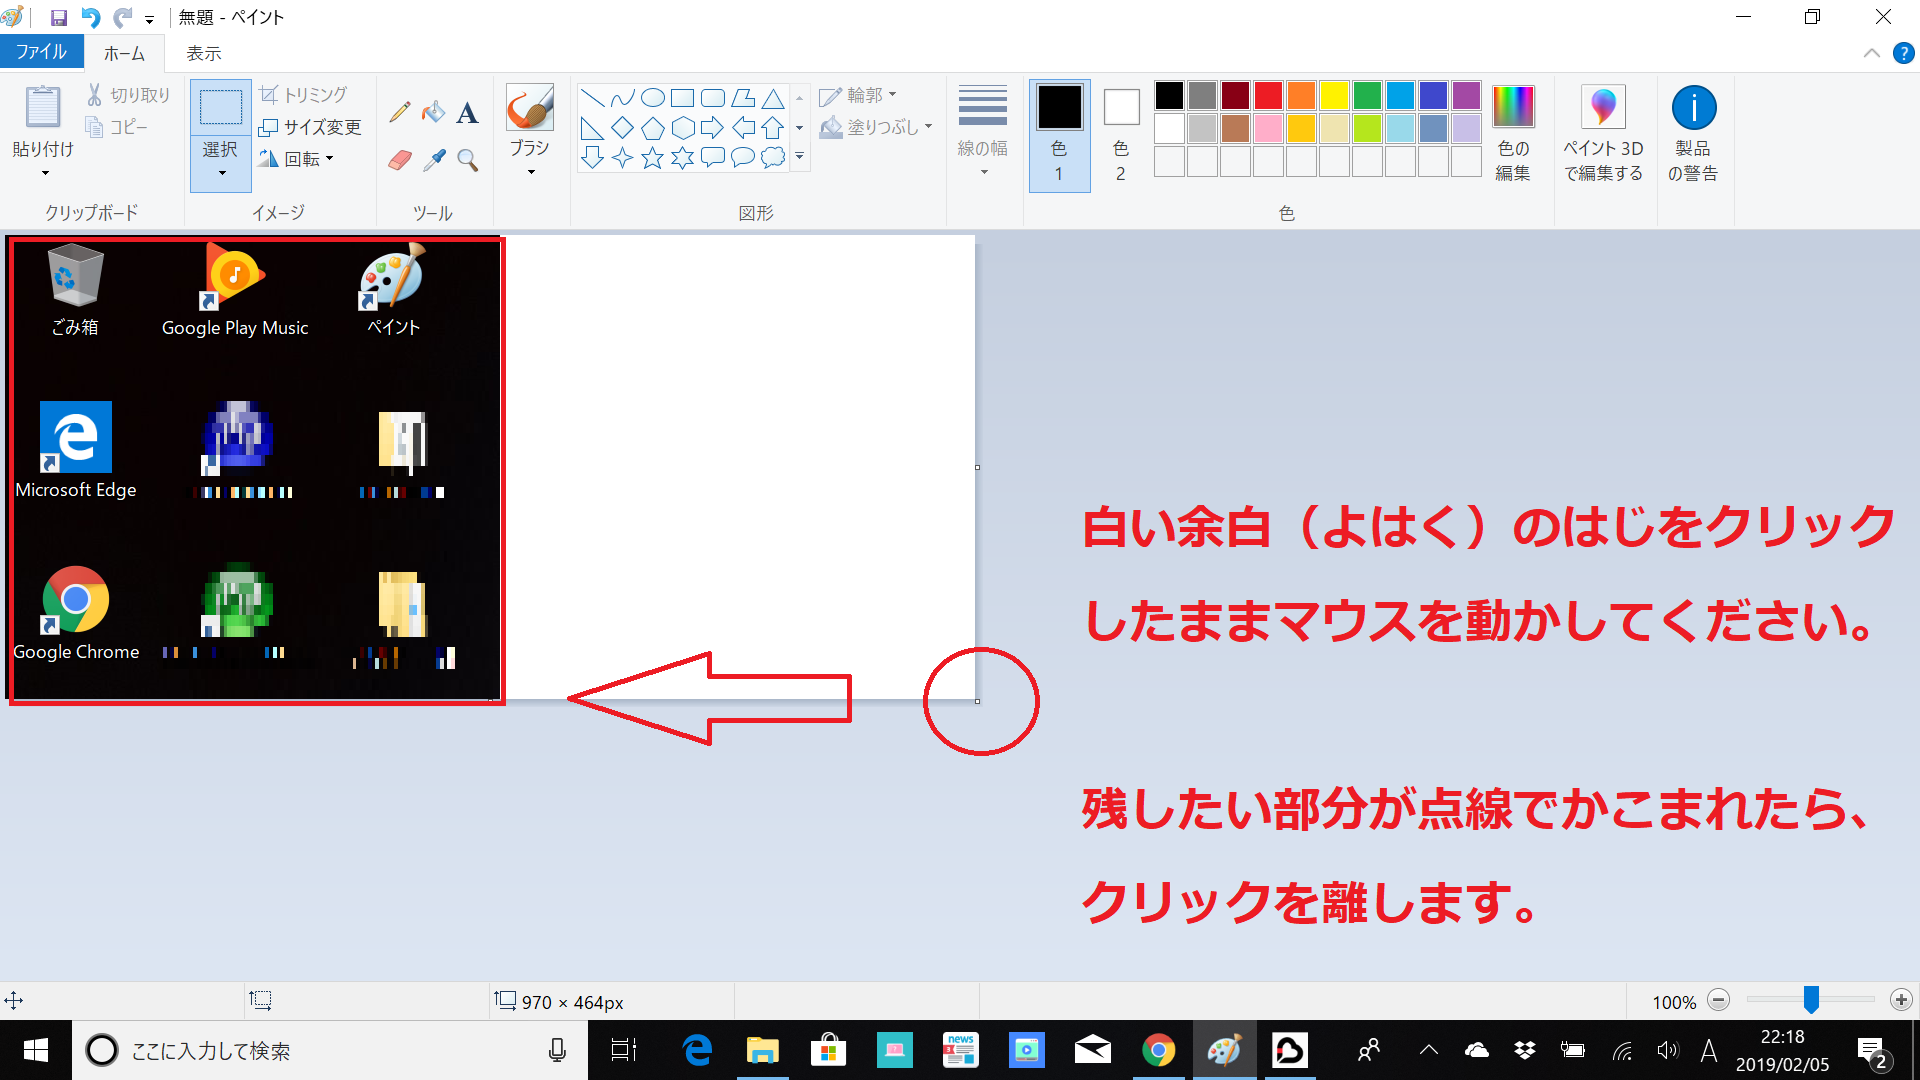Choose the Right arrow shape
Image resolution: width=1920 pixels, height=1080 pixels.
[713, 128]
